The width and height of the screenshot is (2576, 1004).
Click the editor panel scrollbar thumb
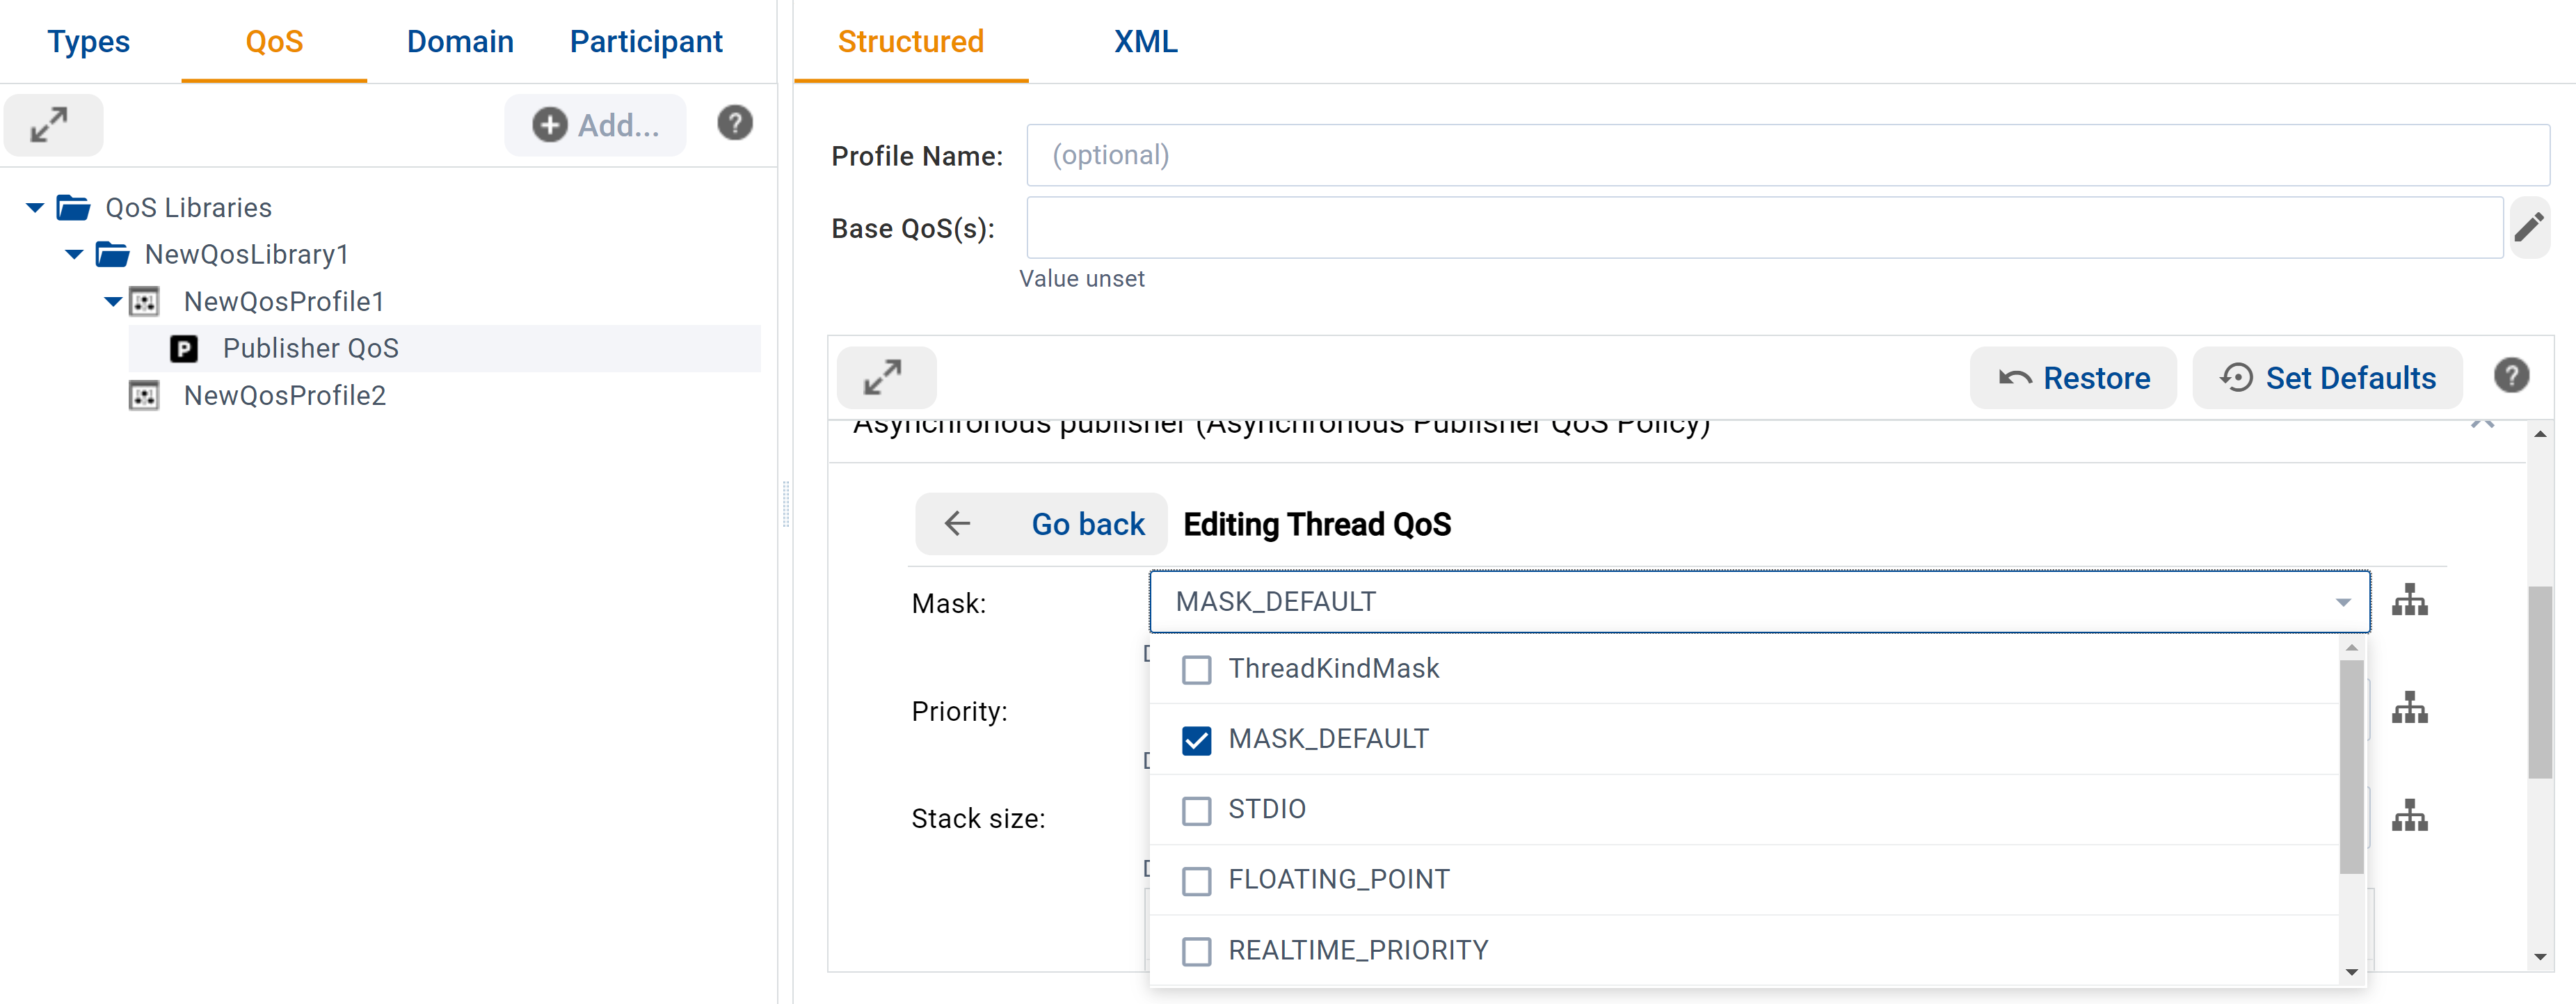click(x=2539, y=682)
